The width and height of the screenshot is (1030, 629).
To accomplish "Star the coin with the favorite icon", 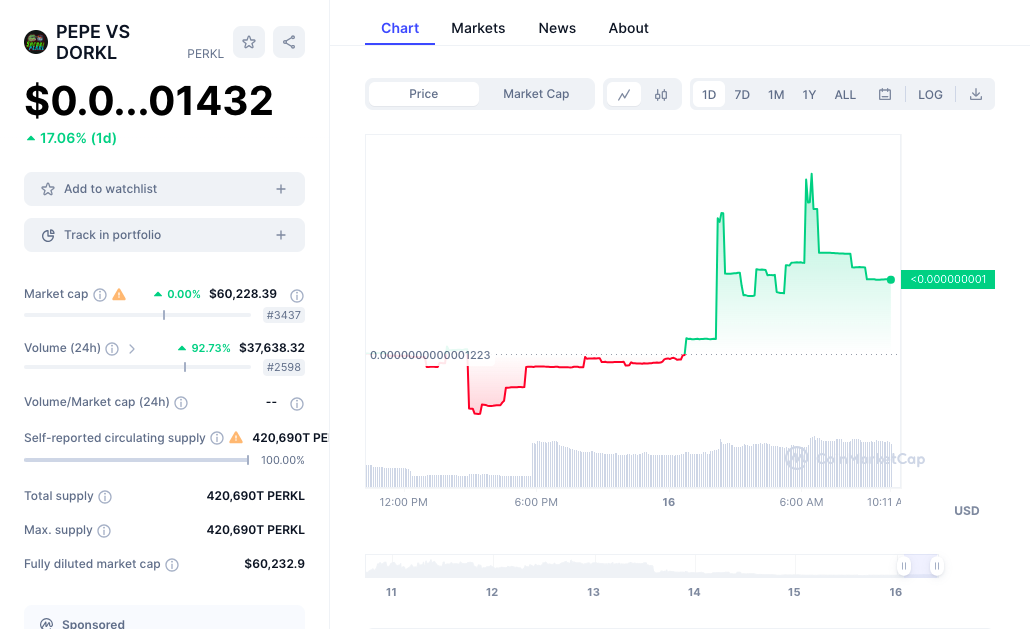I will pos(249,42).
